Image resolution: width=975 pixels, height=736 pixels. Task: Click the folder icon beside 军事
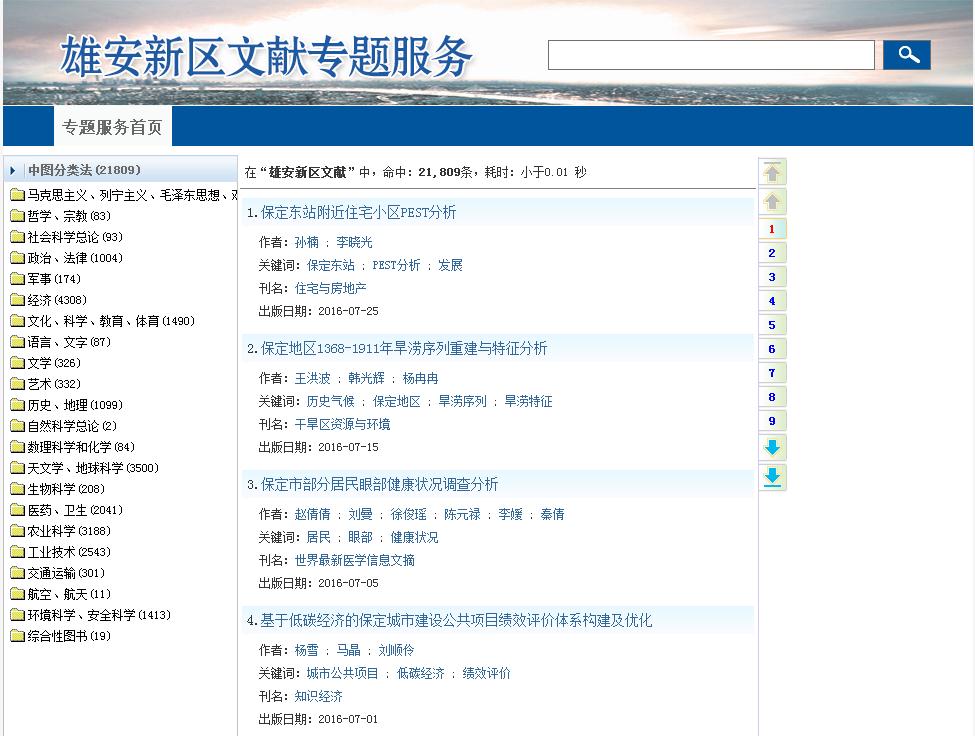(x=17, y=279)
